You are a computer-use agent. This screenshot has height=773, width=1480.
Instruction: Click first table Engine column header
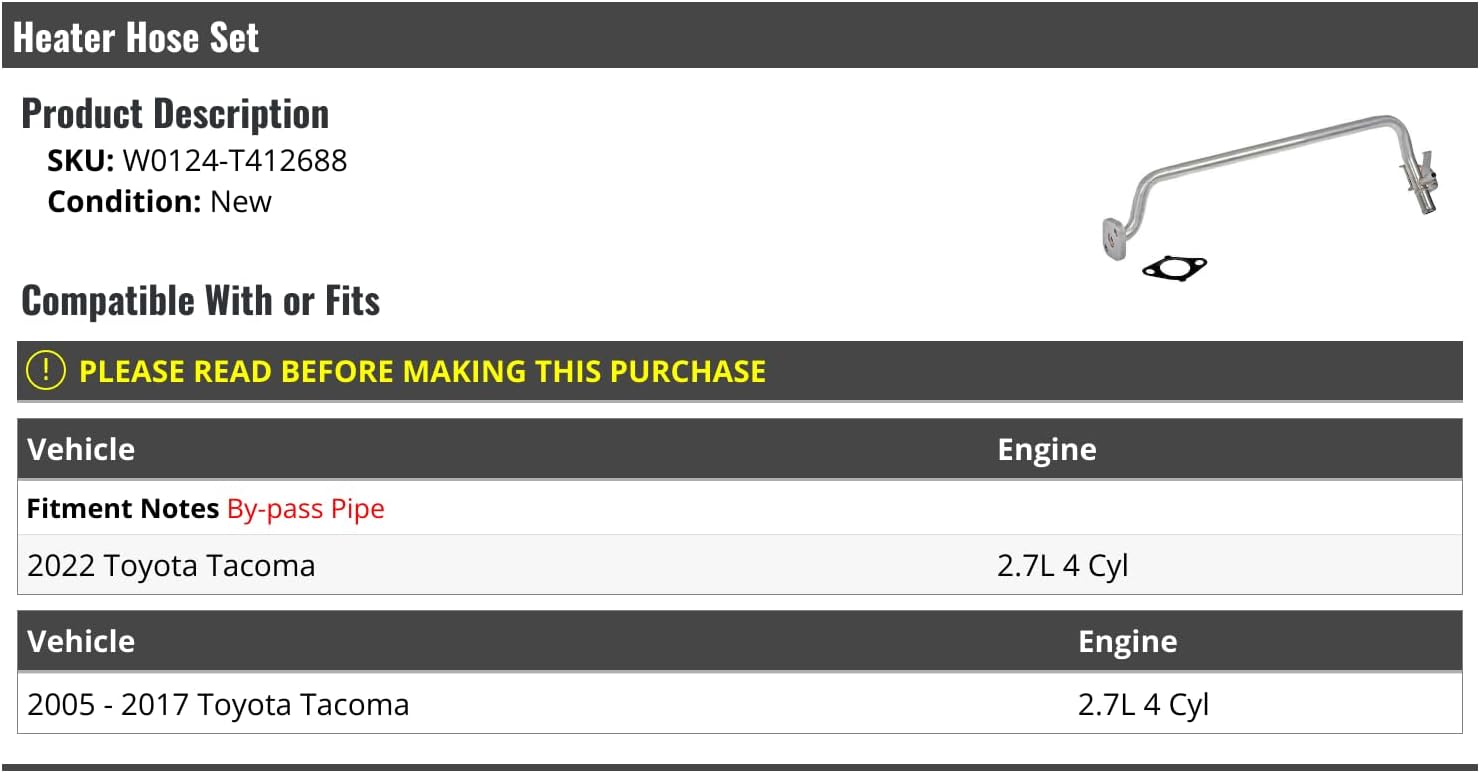pos(1046,449)
